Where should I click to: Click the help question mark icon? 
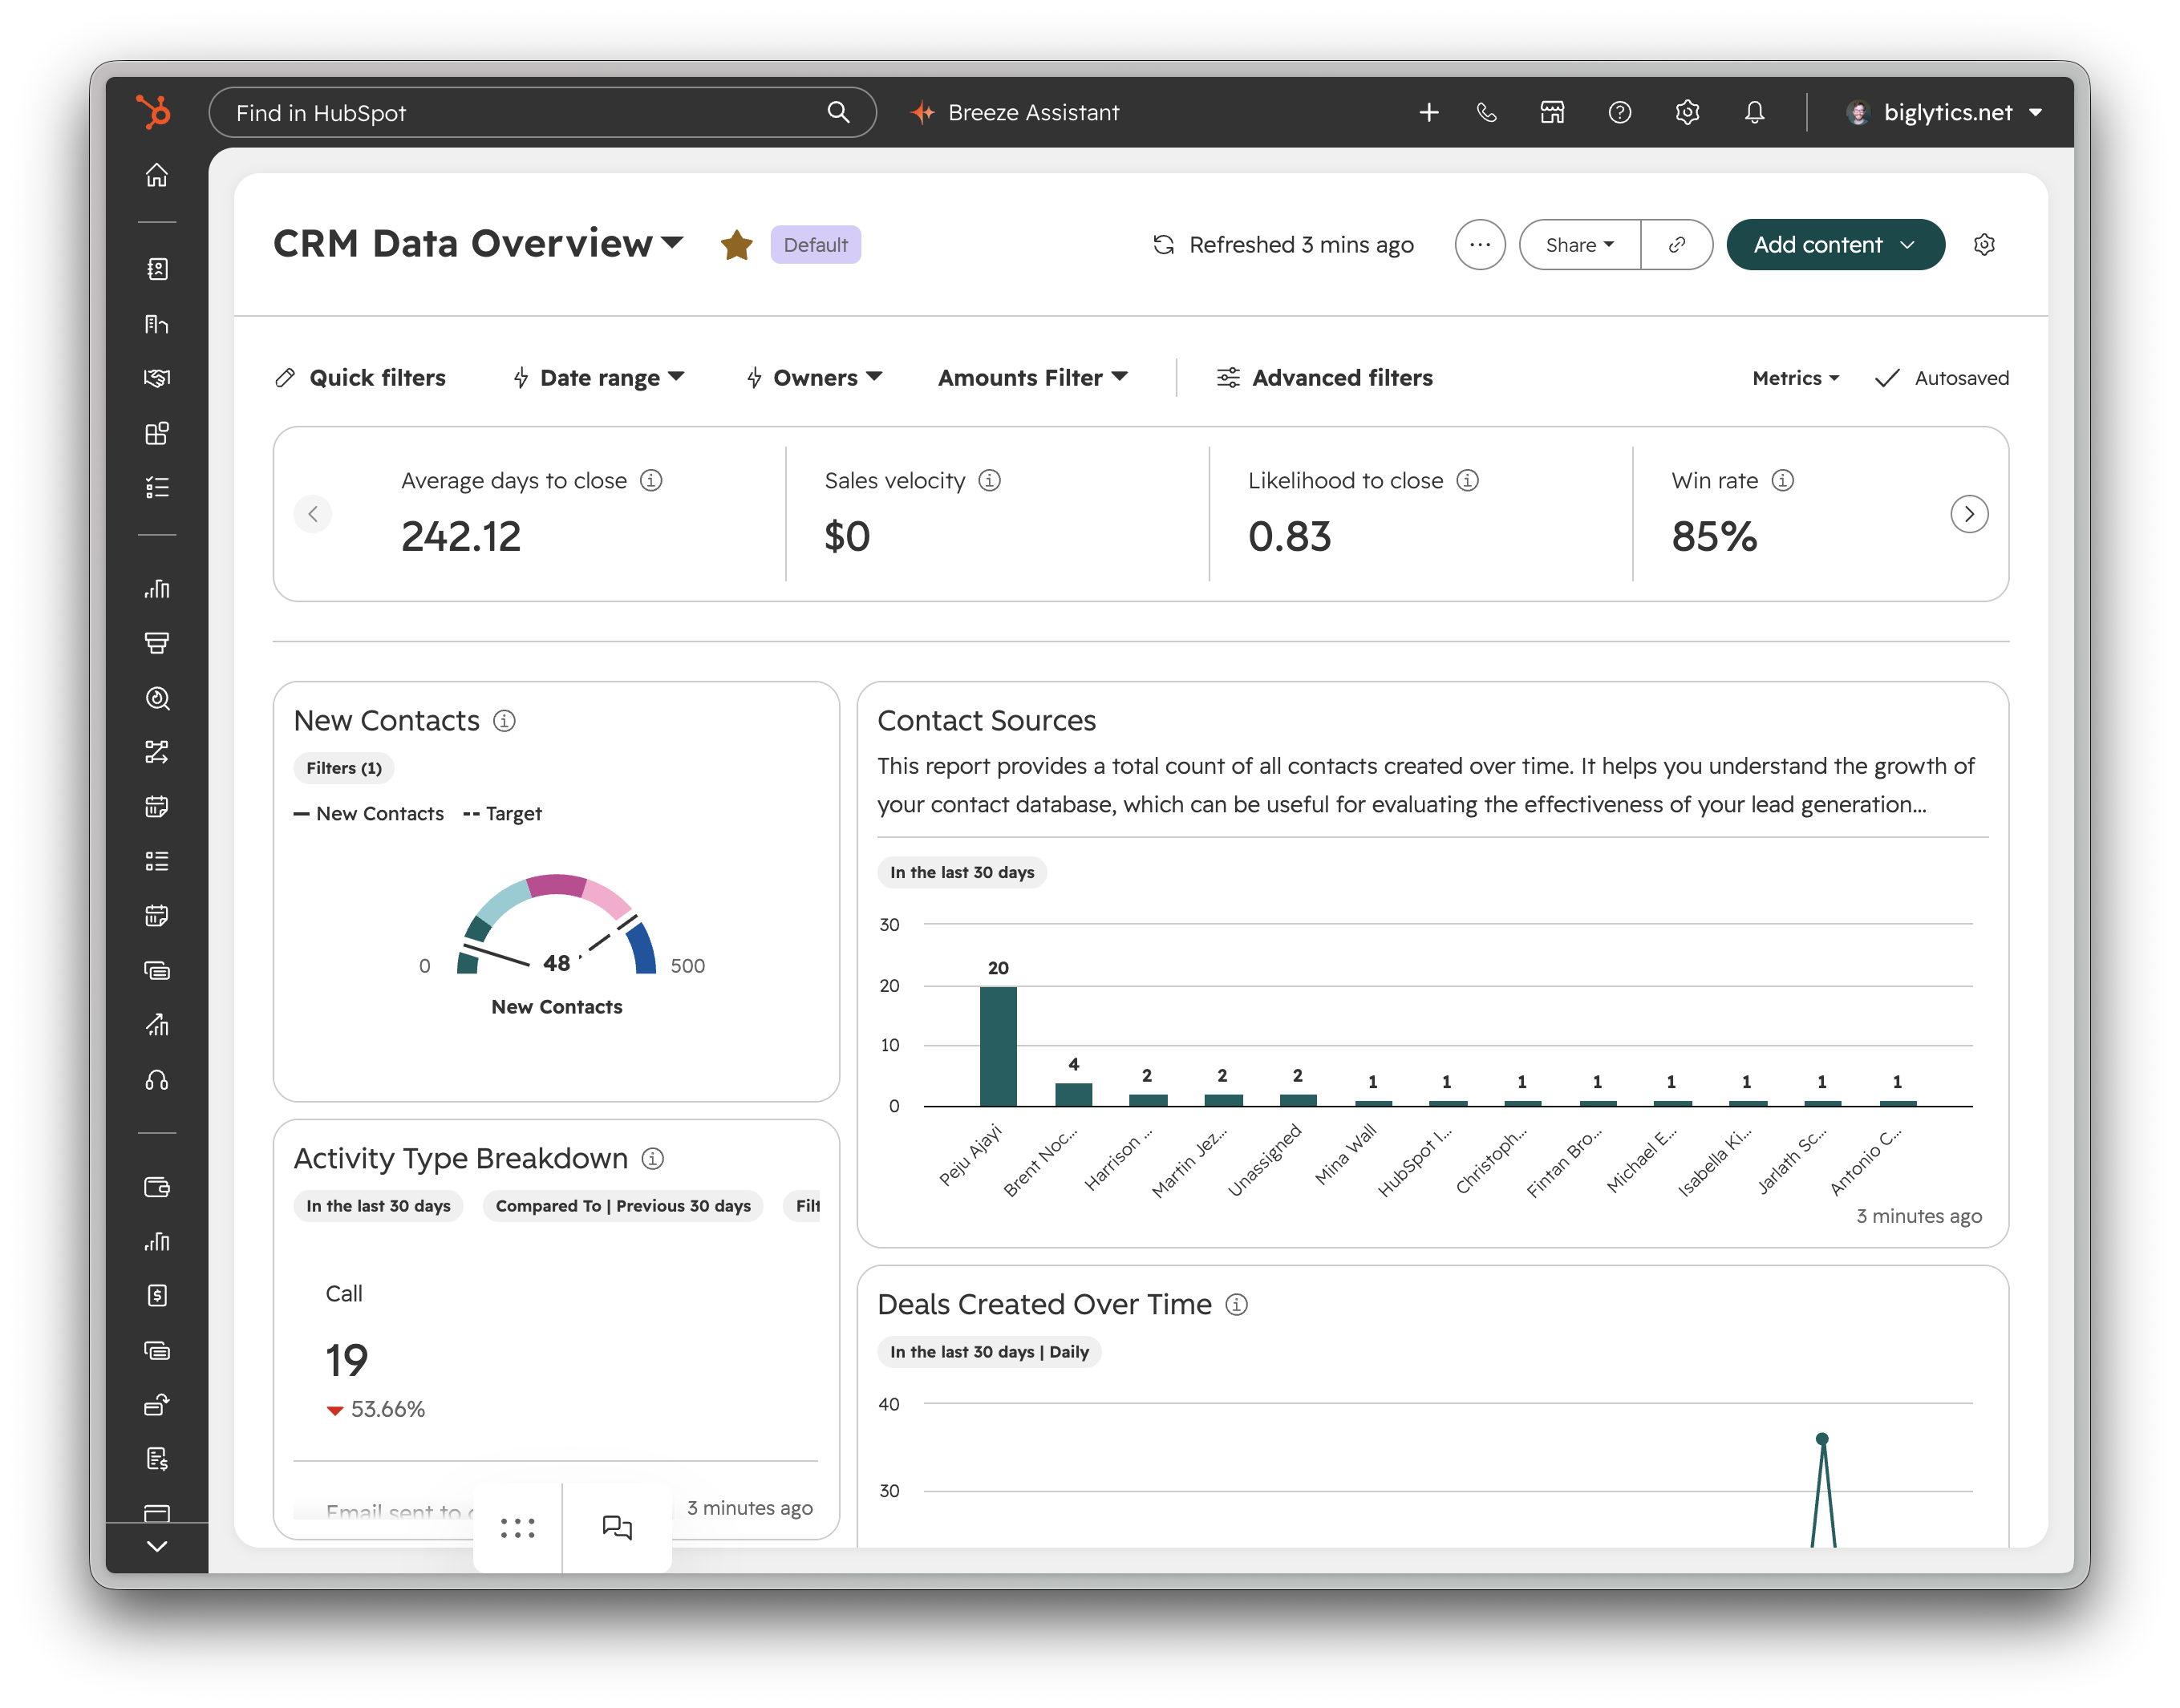click(1619, 112)
